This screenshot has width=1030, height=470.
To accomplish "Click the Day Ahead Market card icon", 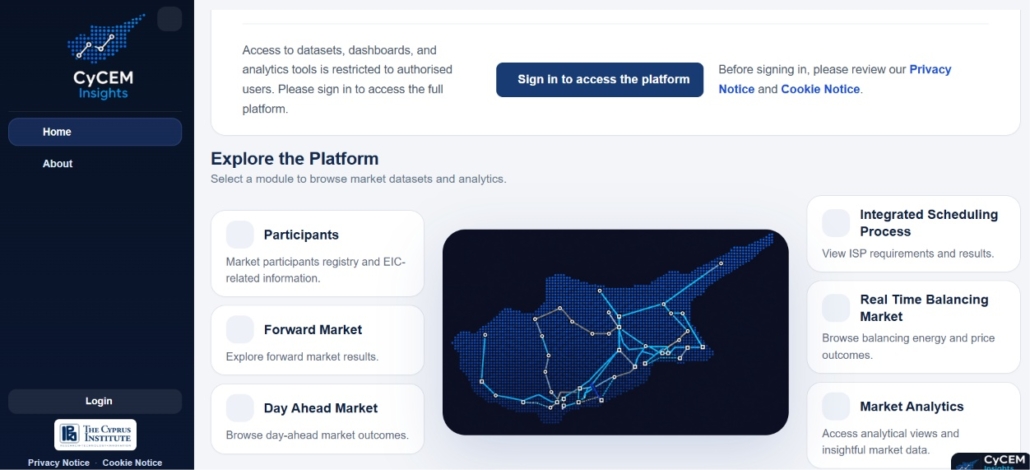I will (240, 408).
